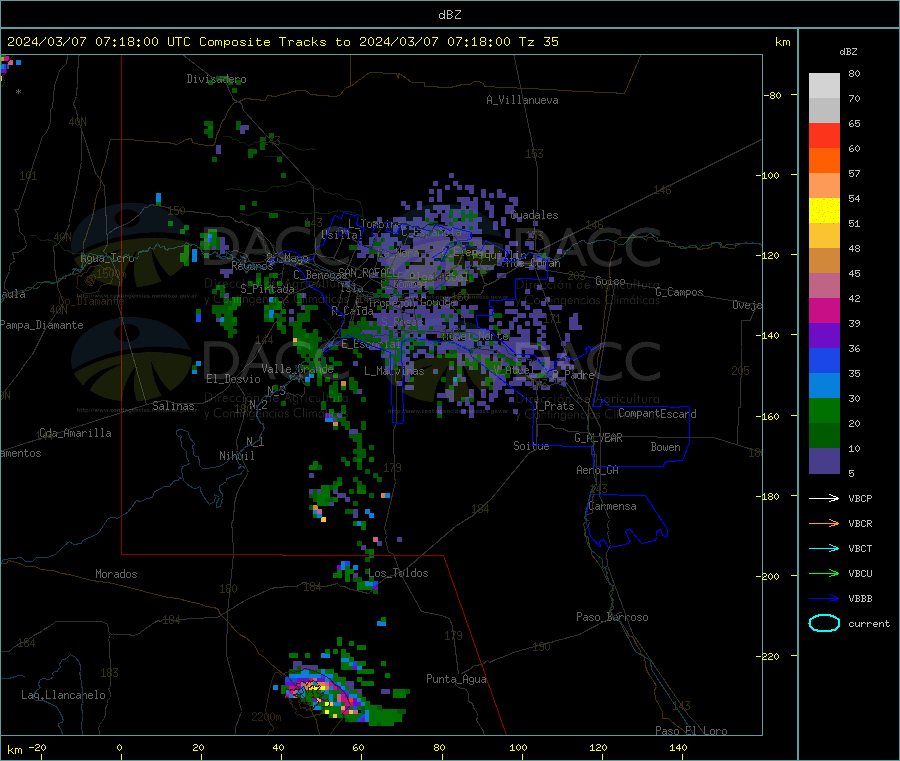This screenshot has width=900, height=761.
Task: Click the Composite Tracks timestamp header text
Action: tap(282, 41)
